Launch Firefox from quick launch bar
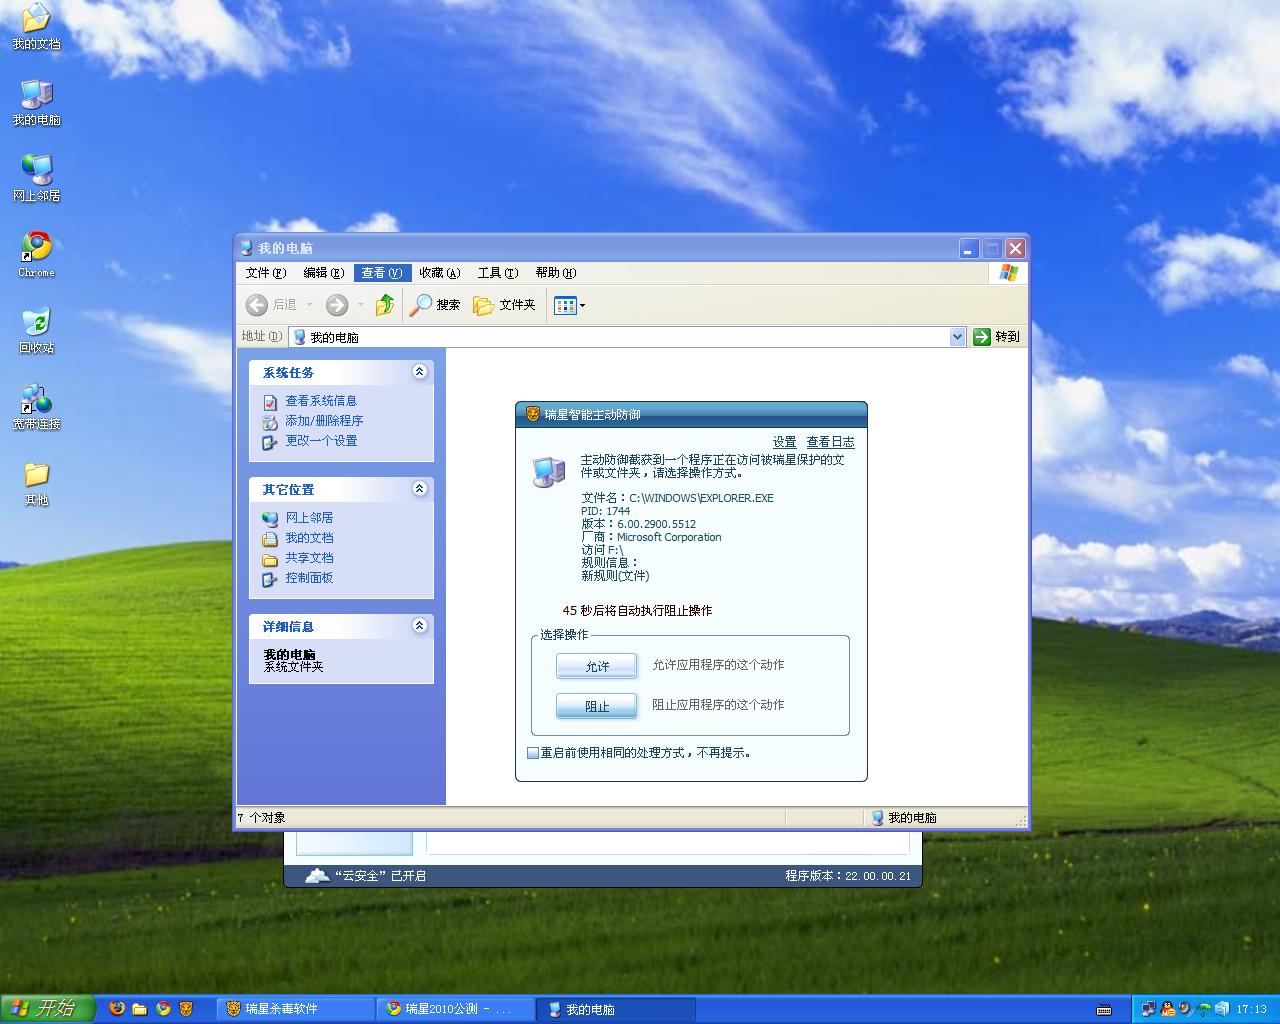1280x1024 pixels. tap(117, 1009)
